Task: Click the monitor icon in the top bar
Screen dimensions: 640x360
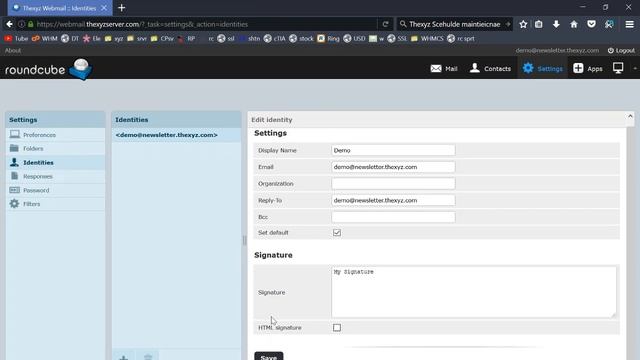Action: tap(618, 68)
